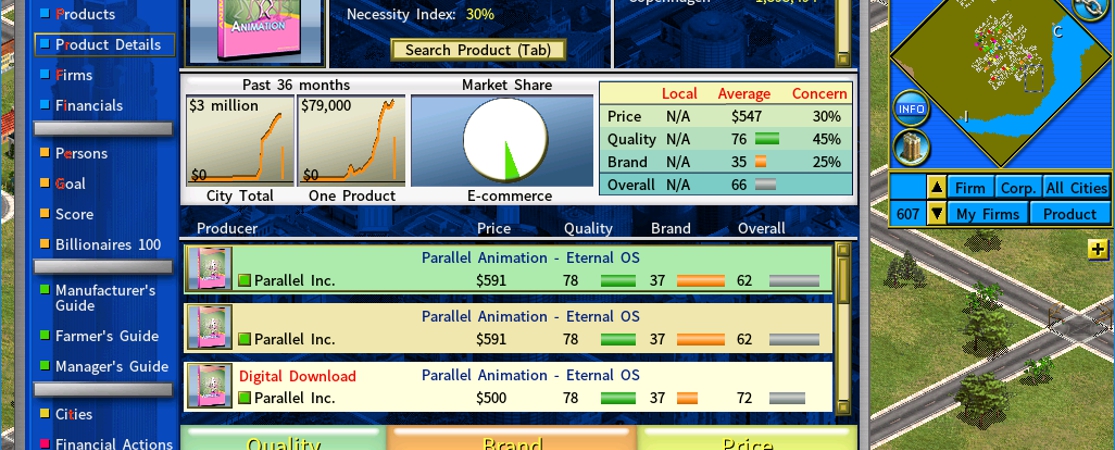View the One Product sales graph
The height and width of the screenshot is (450, 1115).
point(351,141)
